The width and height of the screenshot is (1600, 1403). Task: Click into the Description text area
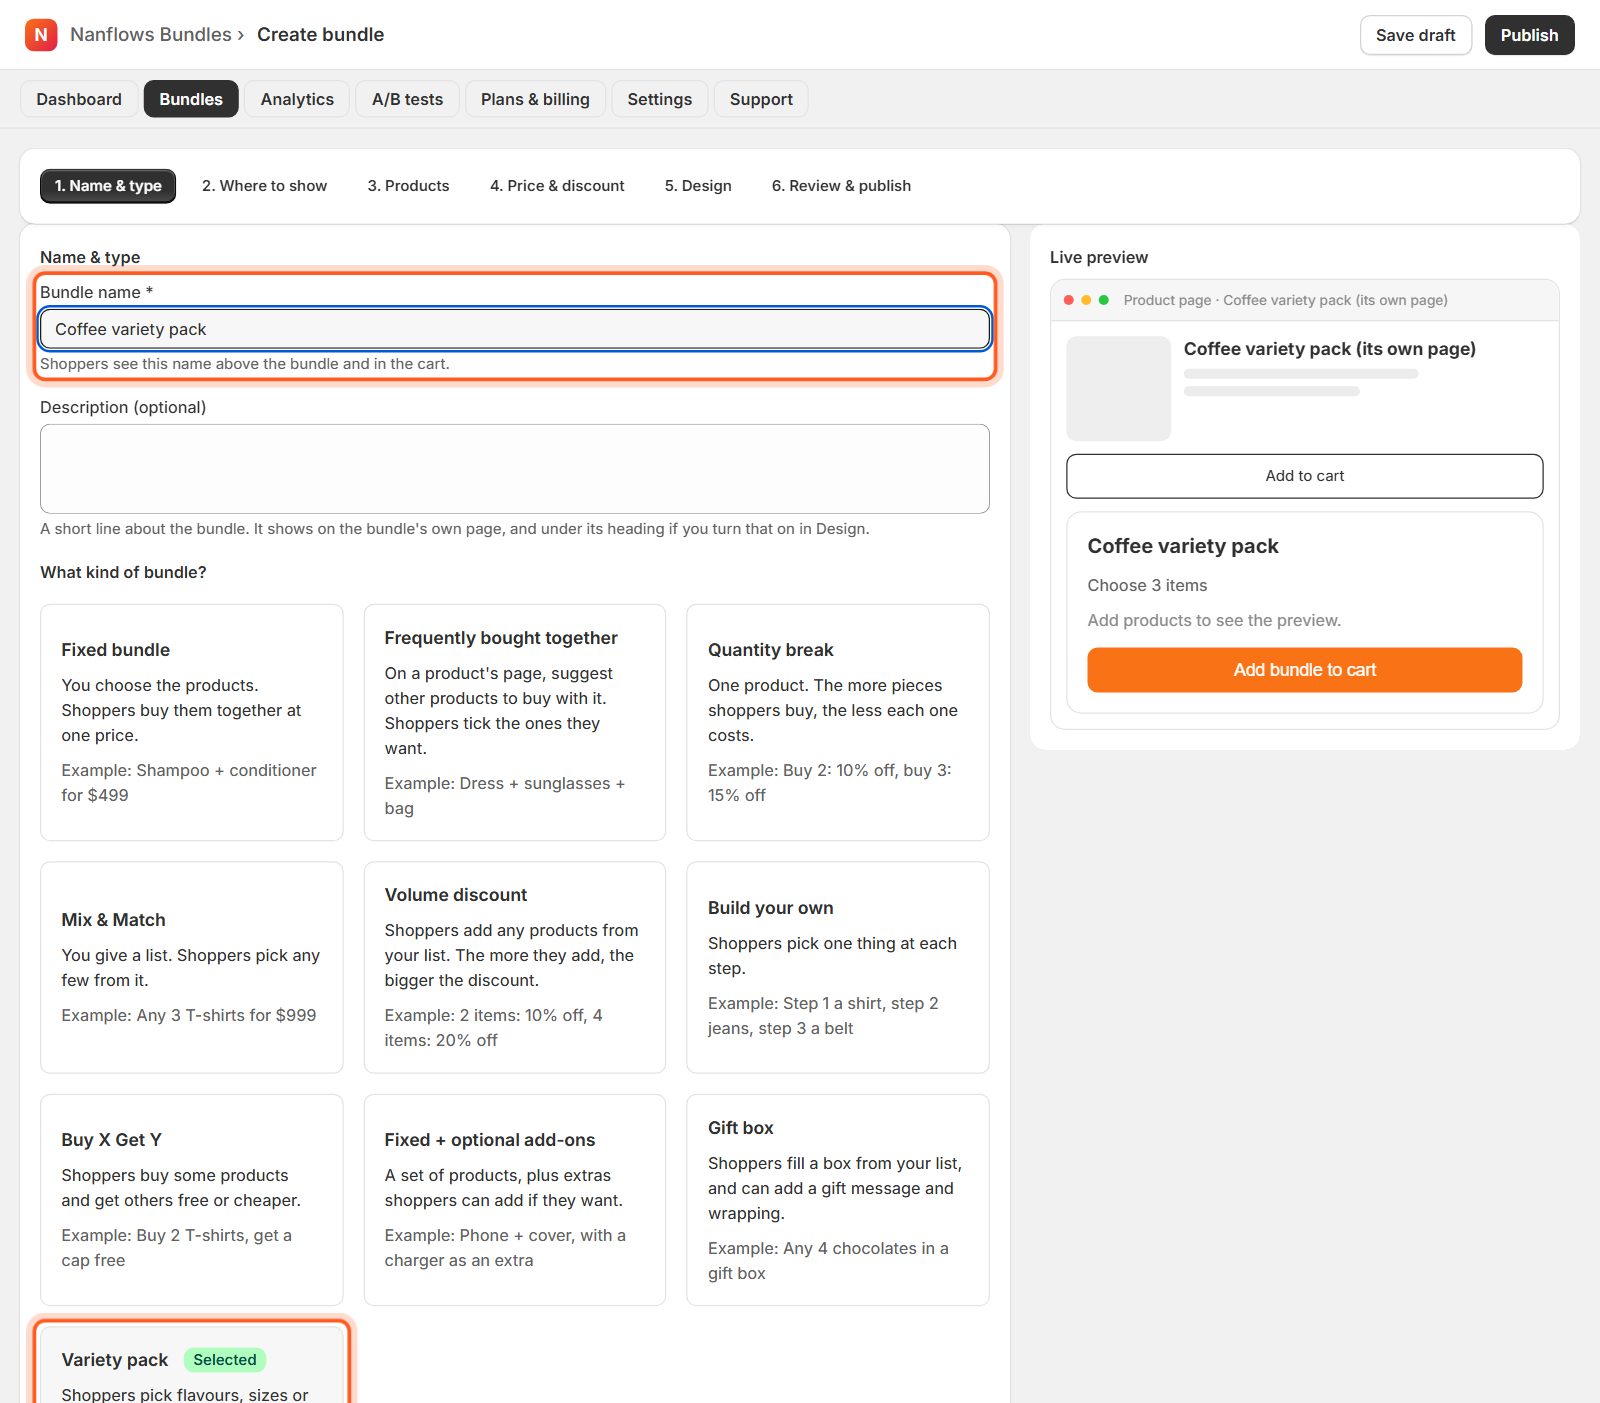coord(515,469)
